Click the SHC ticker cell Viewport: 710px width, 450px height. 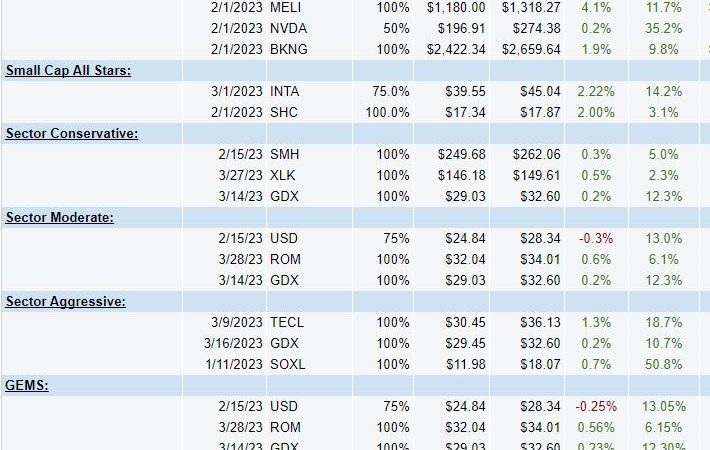click(x=283, y=112)
